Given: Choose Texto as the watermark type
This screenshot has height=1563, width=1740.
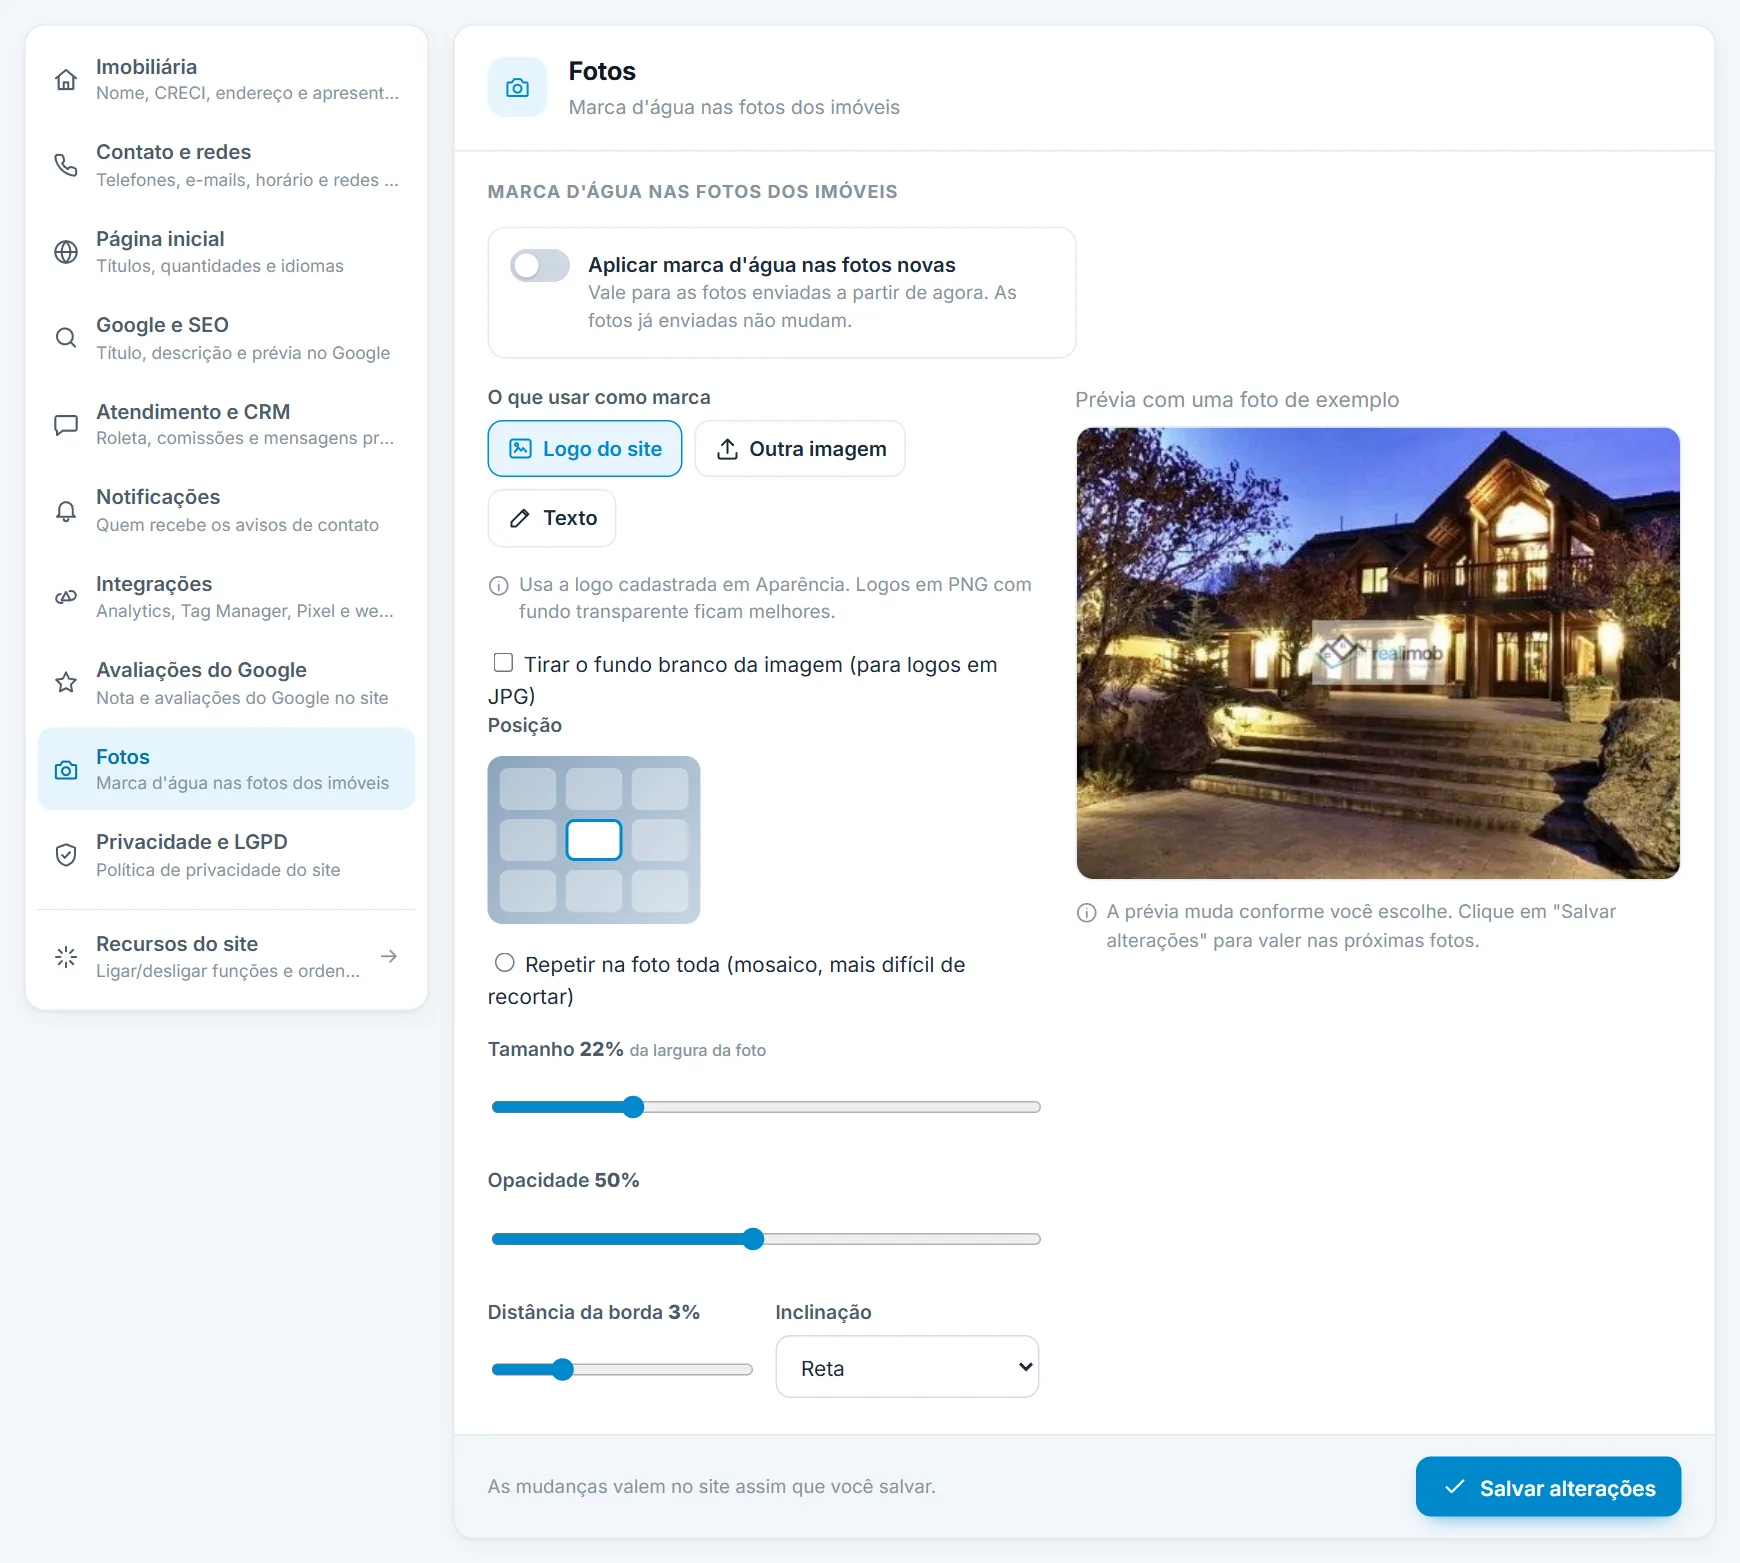Looking at the screenshot, I should [552, 518].
